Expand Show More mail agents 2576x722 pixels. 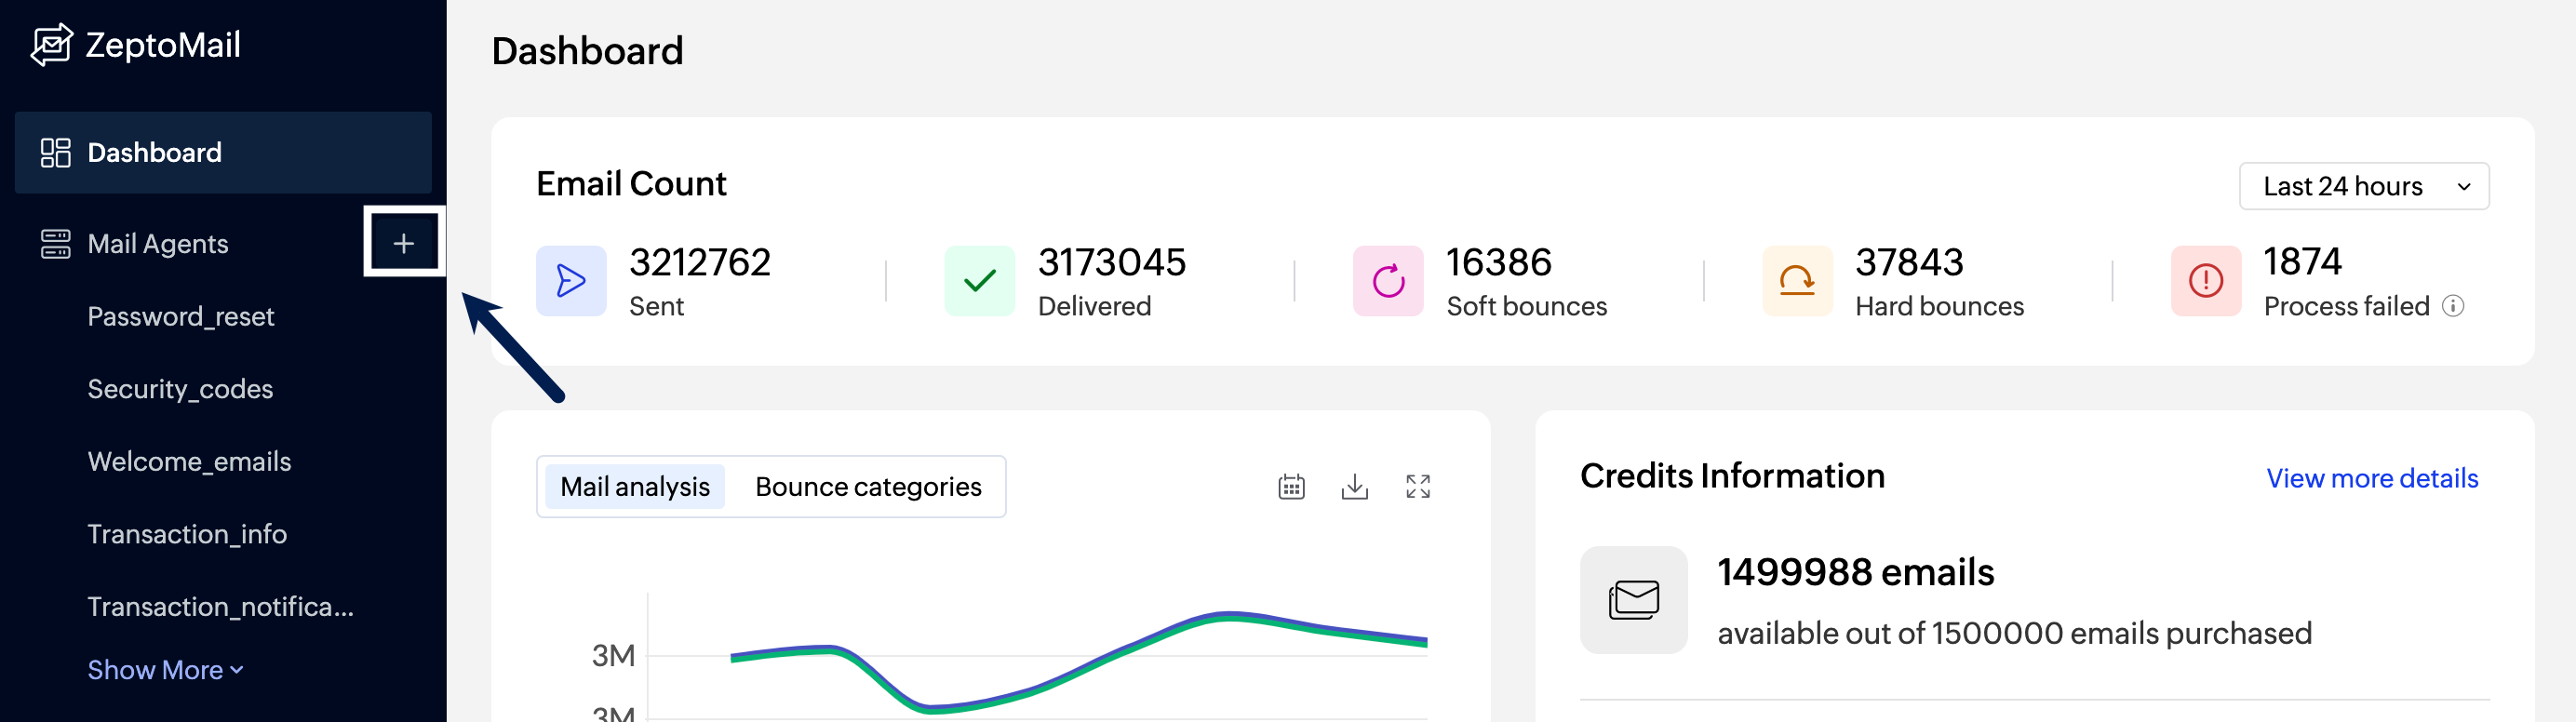coord(165,670)
